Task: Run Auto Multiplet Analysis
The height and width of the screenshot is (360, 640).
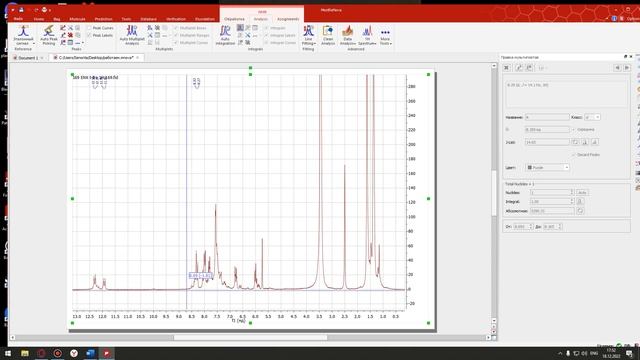Action: click(x=132, y=35)
